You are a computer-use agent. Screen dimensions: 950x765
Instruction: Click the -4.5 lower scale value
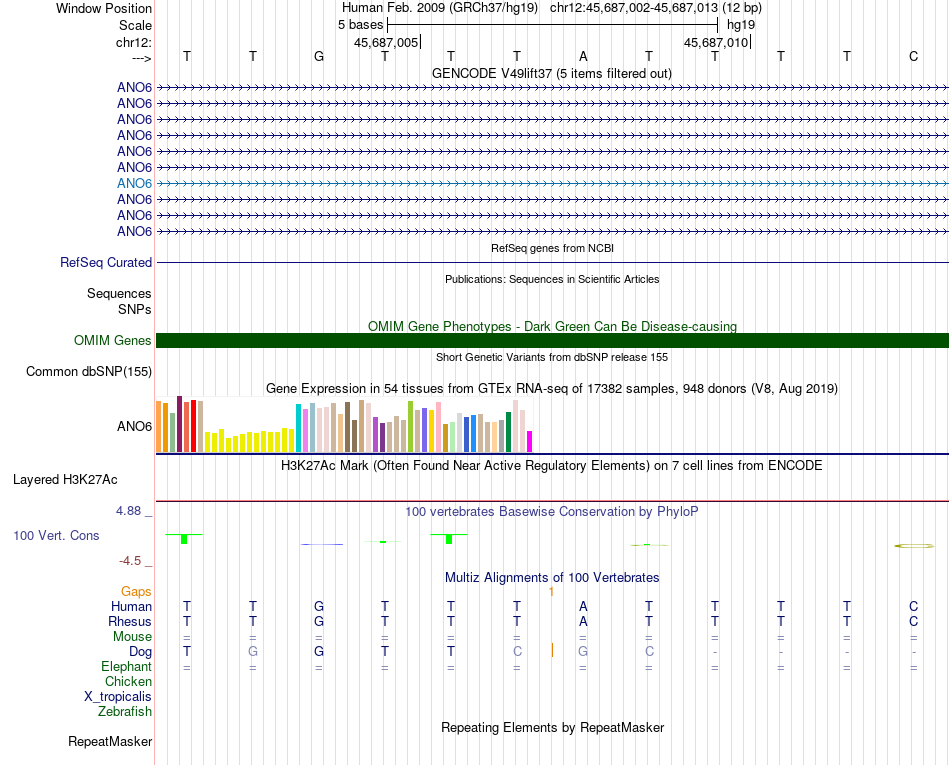(x=130, y=561)
